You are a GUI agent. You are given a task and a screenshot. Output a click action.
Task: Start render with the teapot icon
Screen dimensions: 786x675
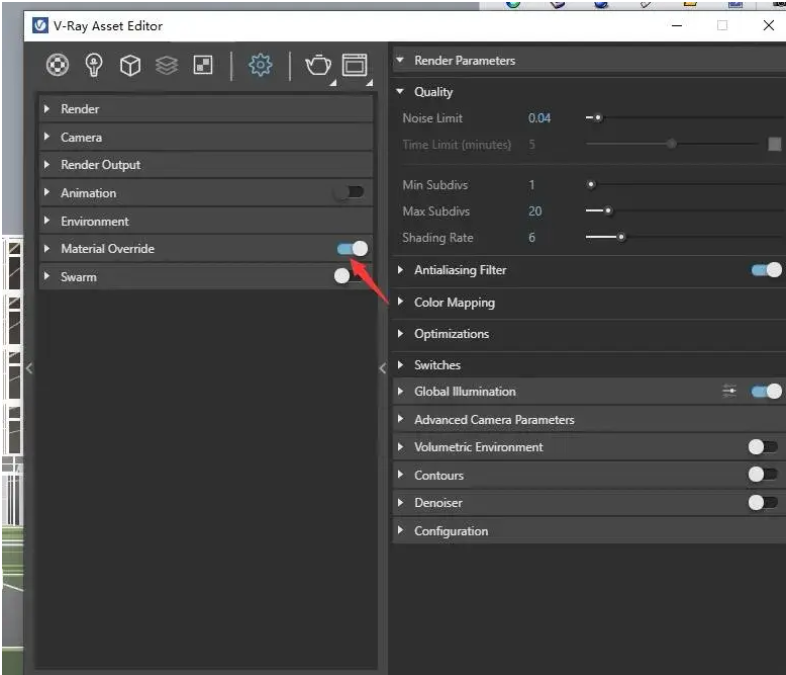click(318, 65)
